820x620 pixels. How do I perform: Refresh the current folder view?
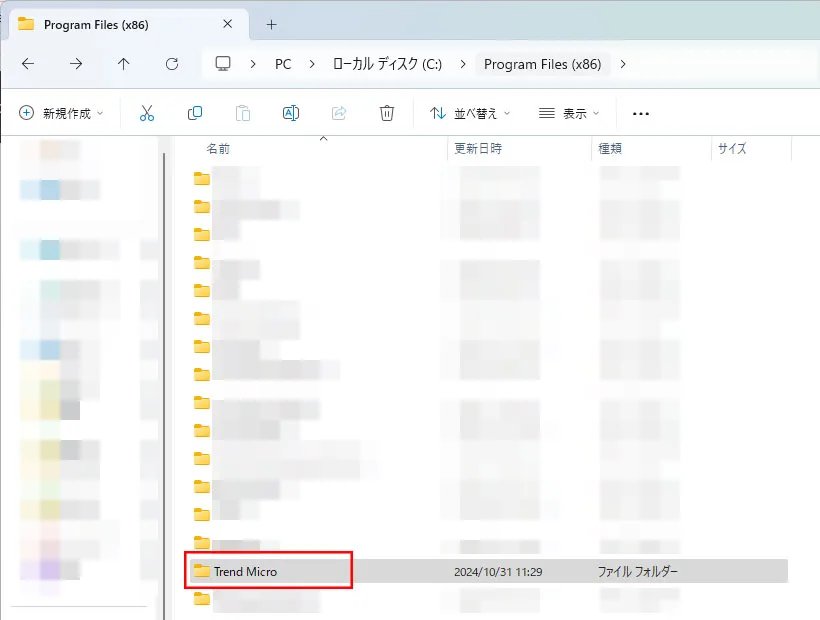coord(172,64)
